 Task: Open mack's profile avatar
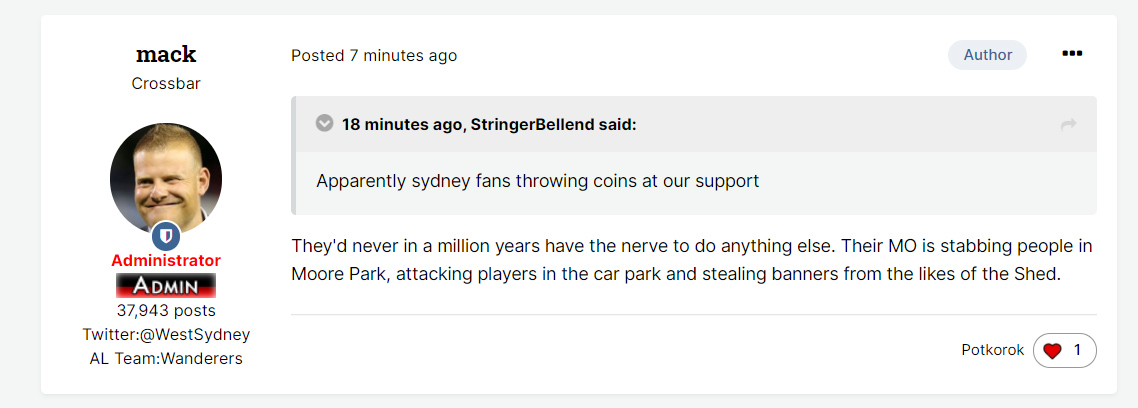click(x=166, y=179)
